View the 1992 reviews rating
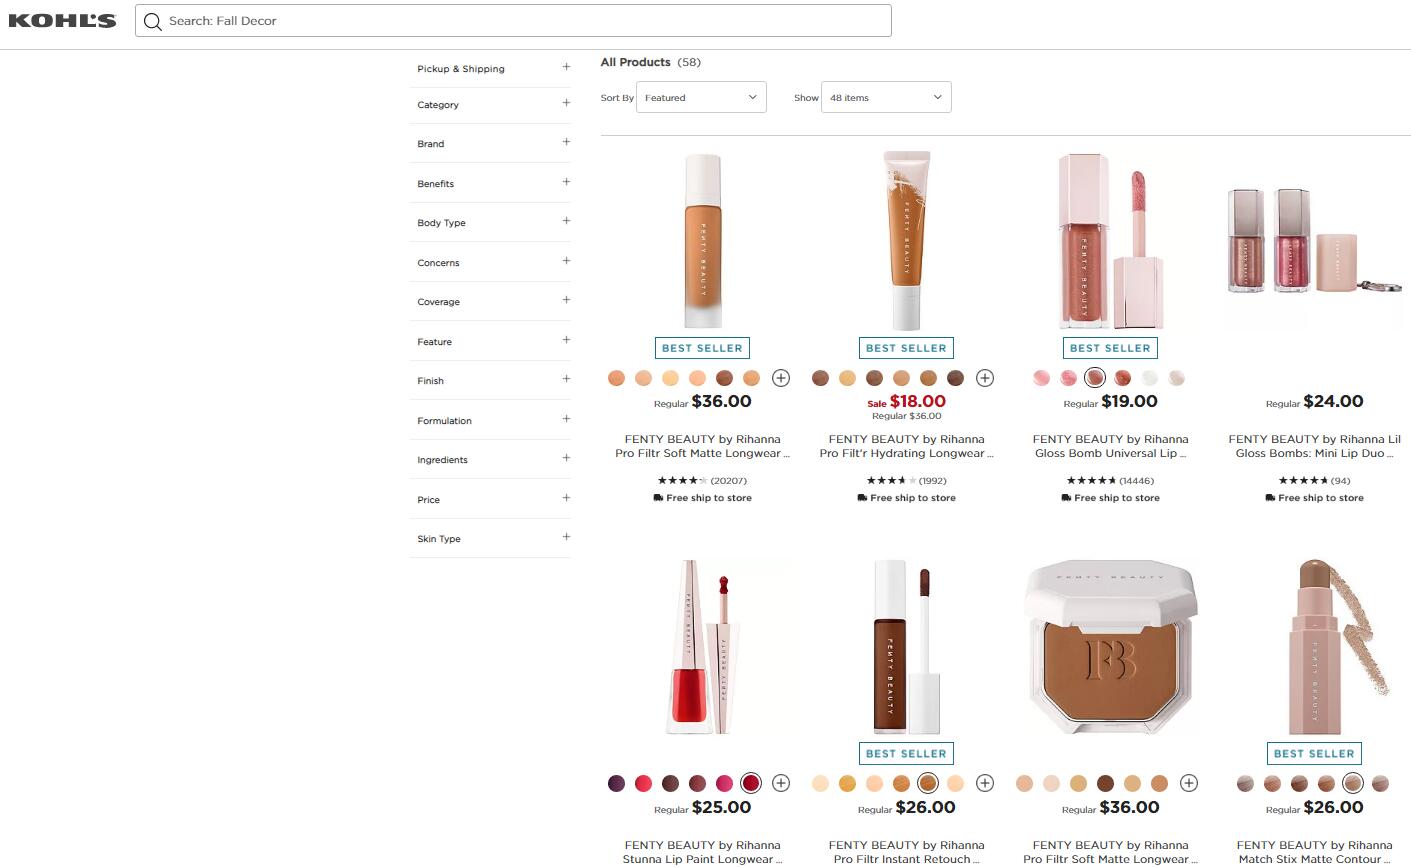 pyautogui.click(x=906, y=481)
